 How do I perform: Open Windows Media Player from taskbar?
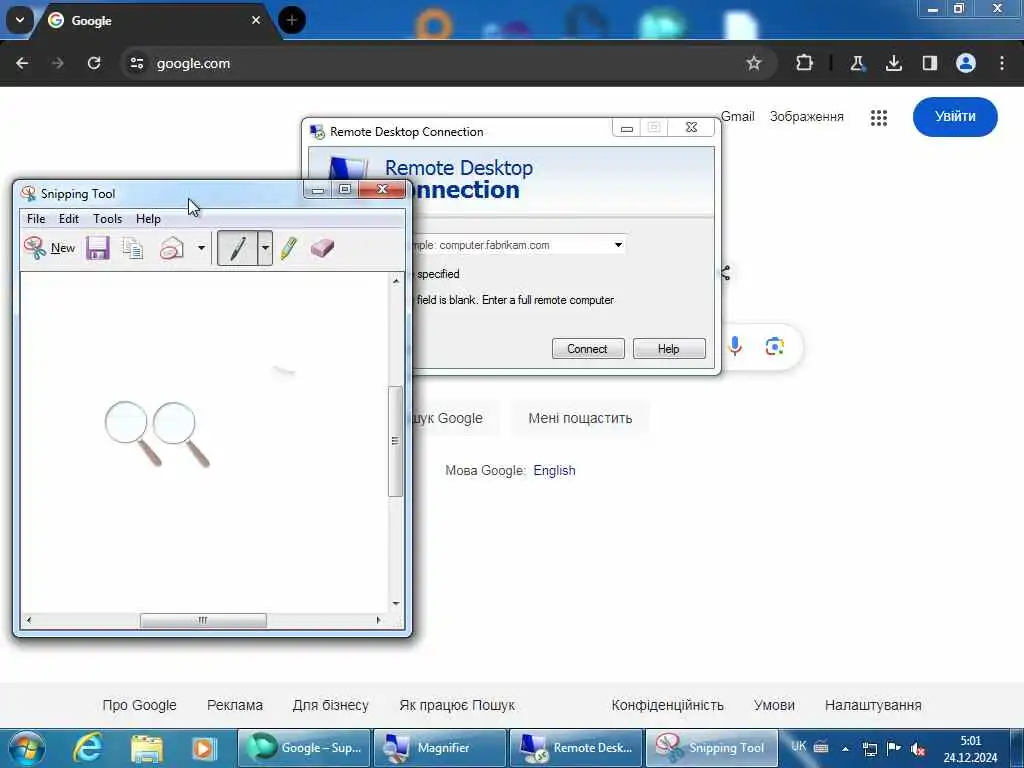click(204, 748)
